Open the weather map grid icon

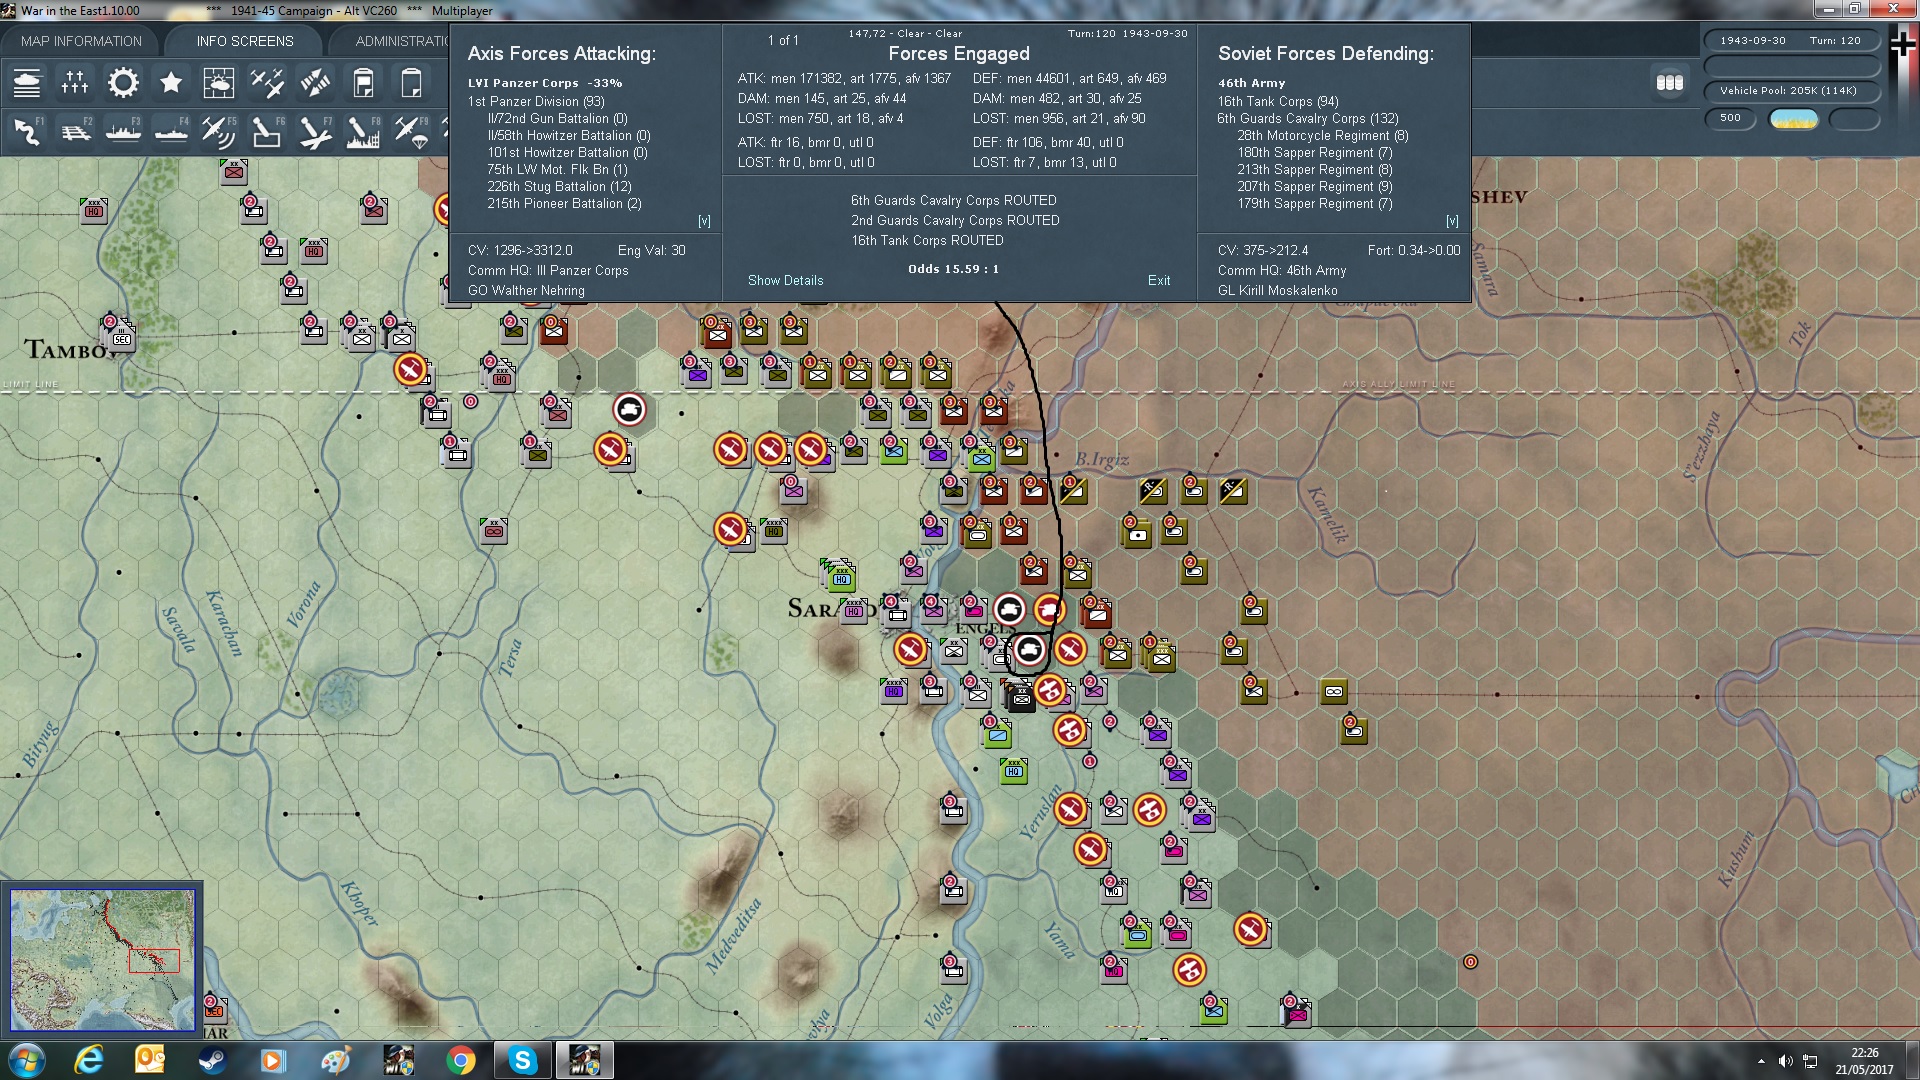(x=219, y=83)
